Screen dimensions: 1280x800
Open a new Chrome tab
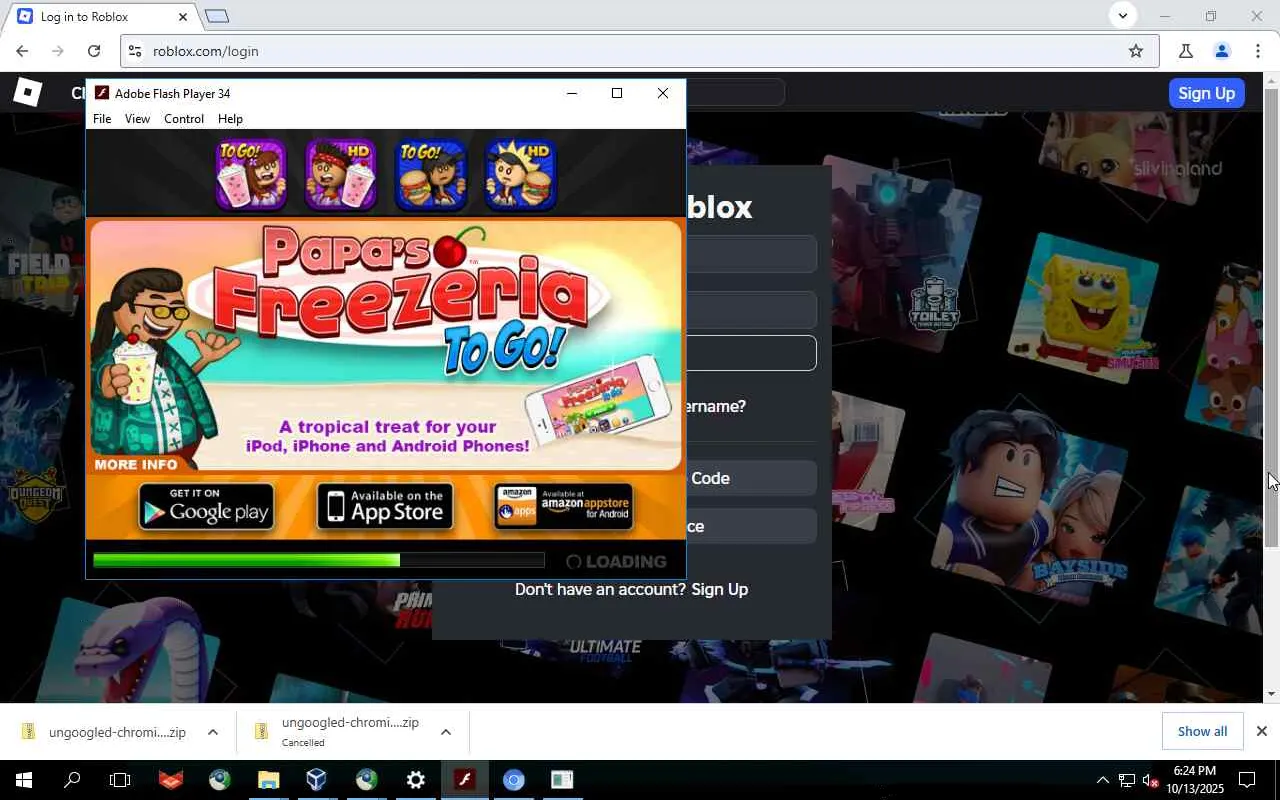(217, 16)
